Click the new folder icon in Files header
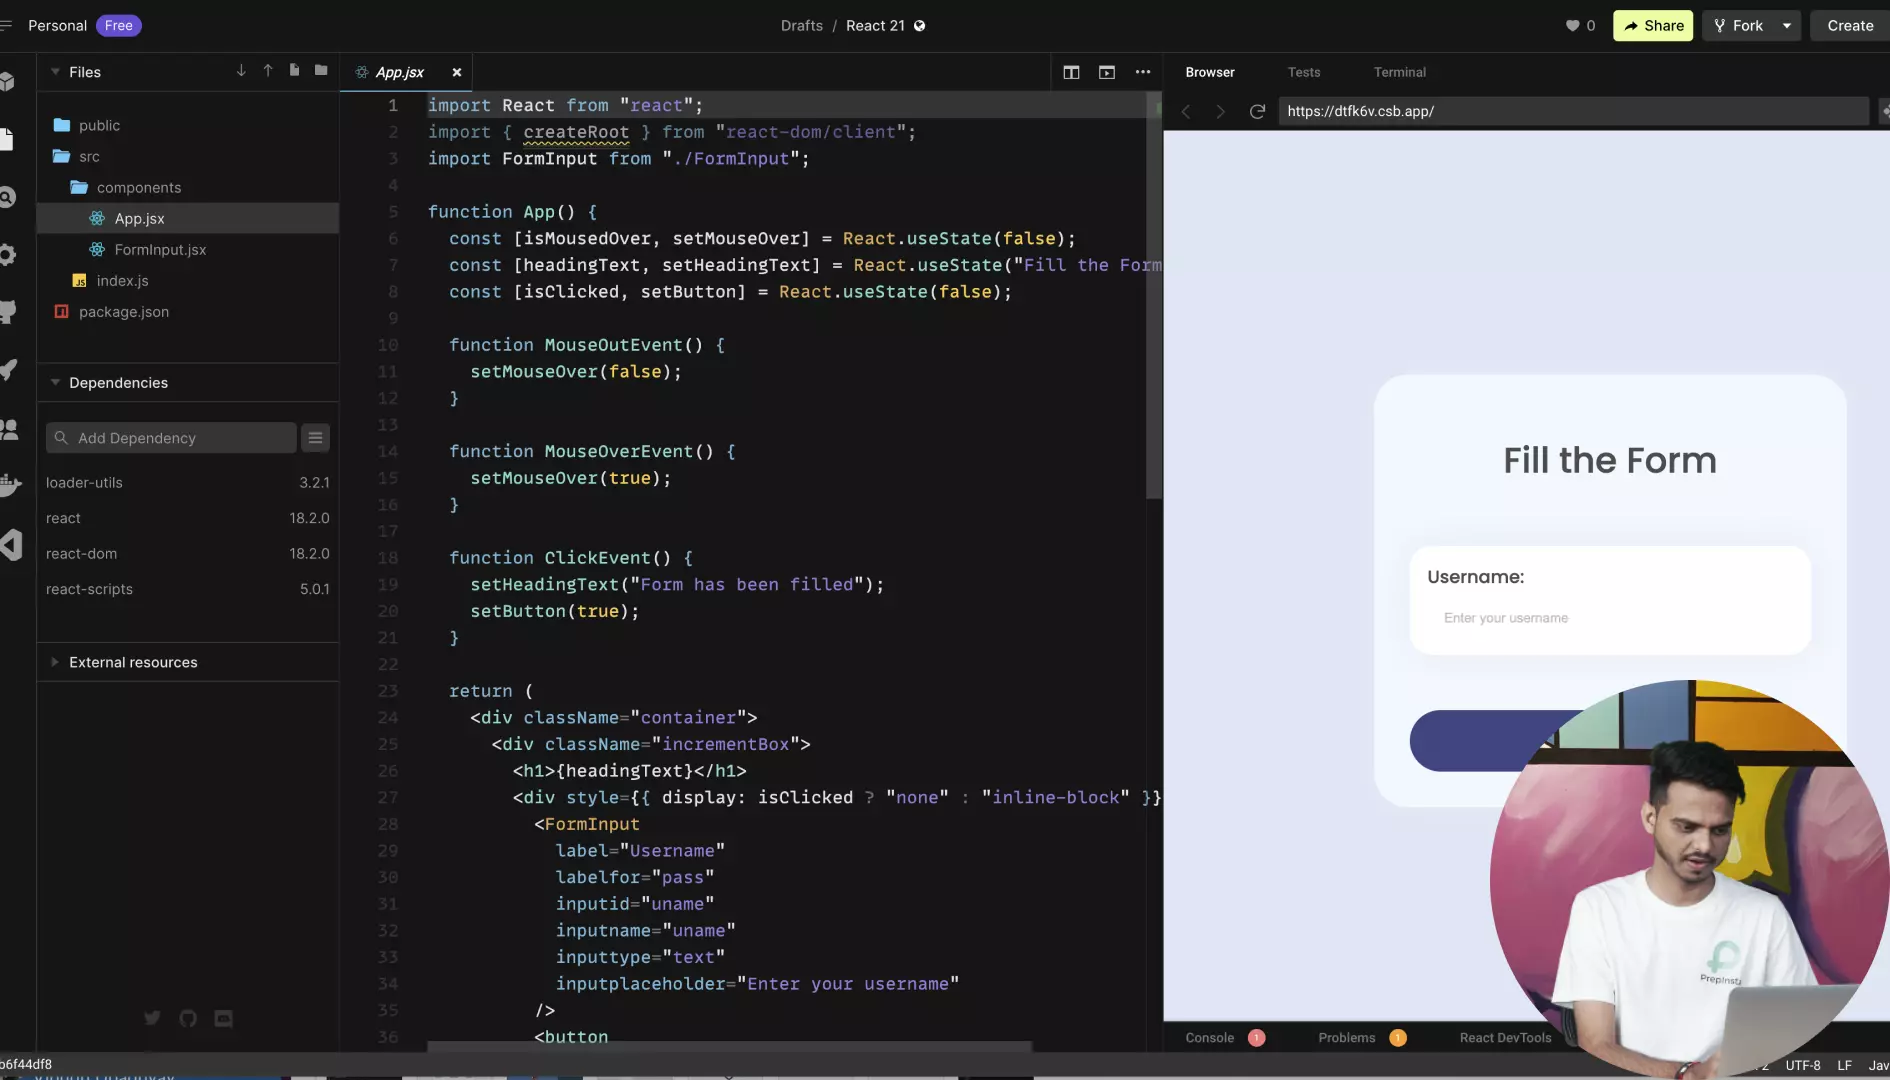The width and height of the screenshot is (1890, 1080). (321, 71)
